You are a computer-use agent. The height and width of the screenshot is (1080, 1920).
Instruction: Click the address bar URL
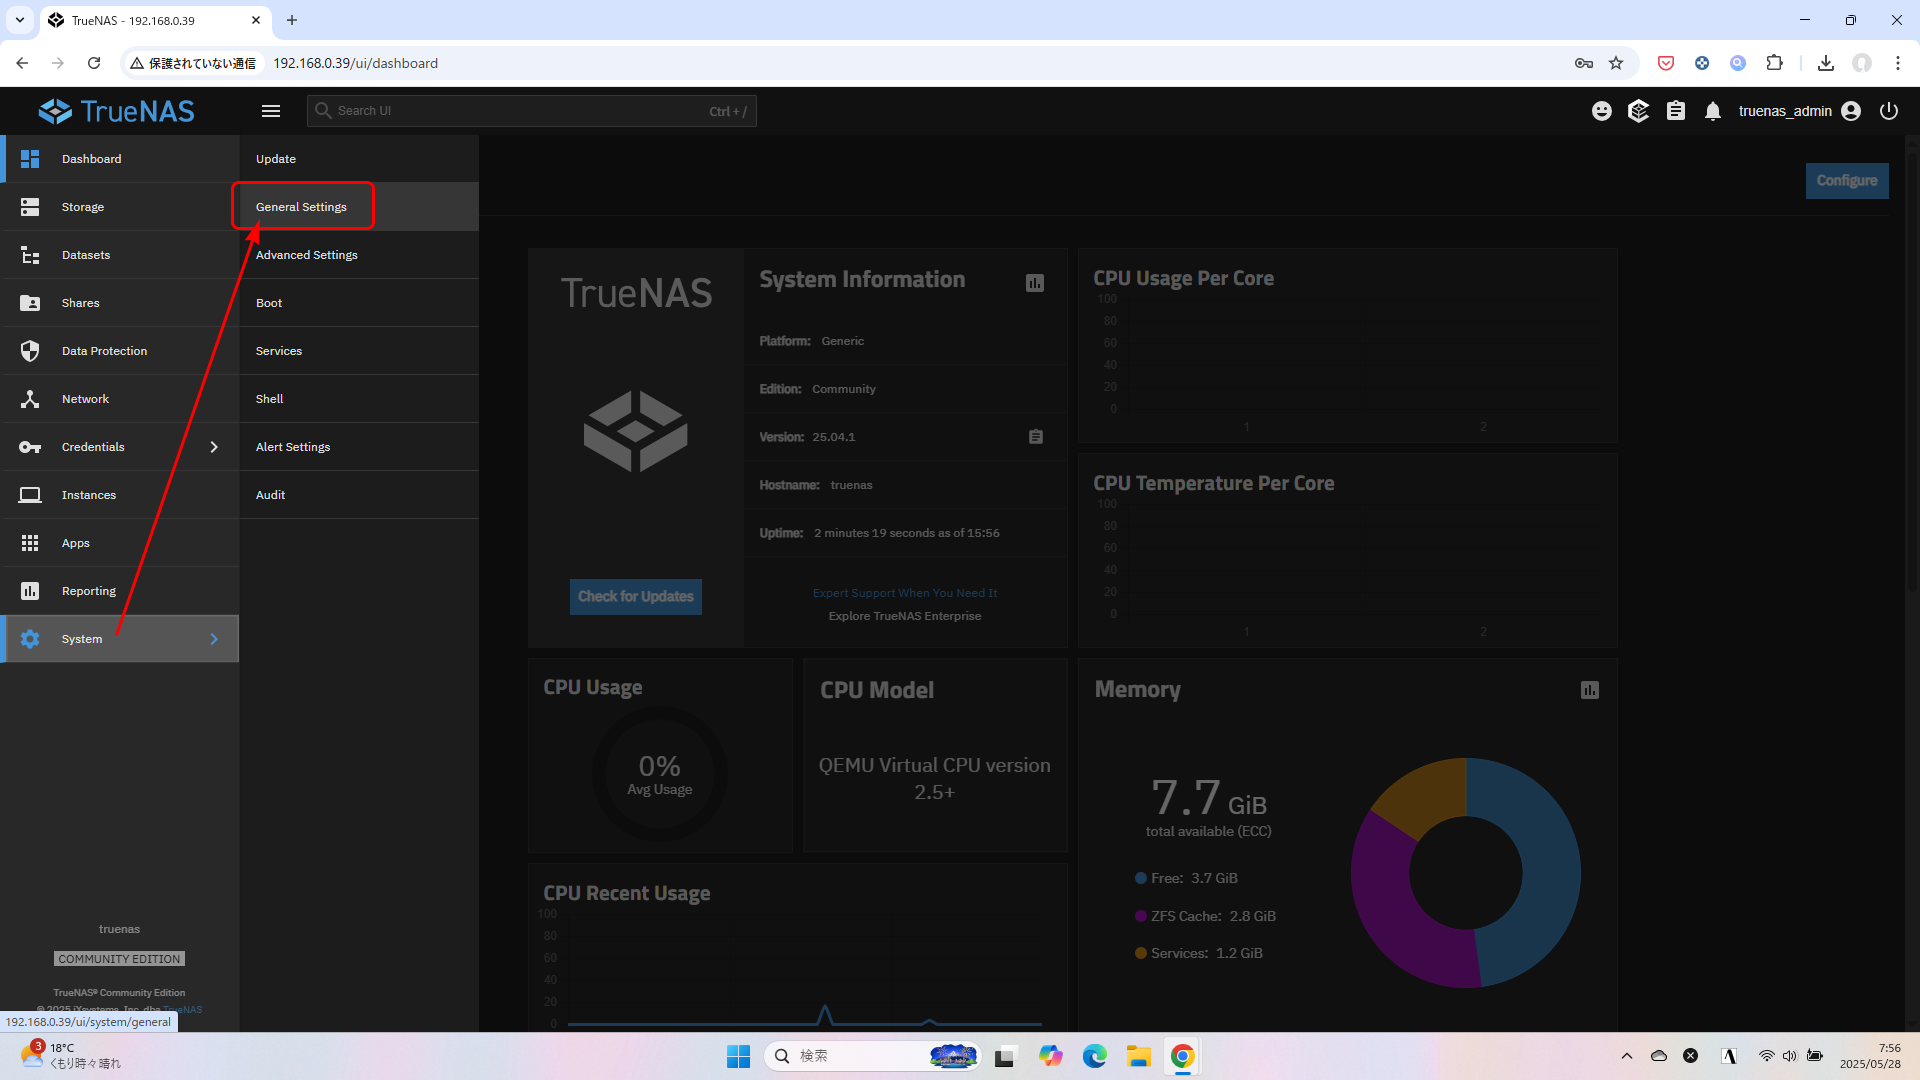(x=356, y=63)
